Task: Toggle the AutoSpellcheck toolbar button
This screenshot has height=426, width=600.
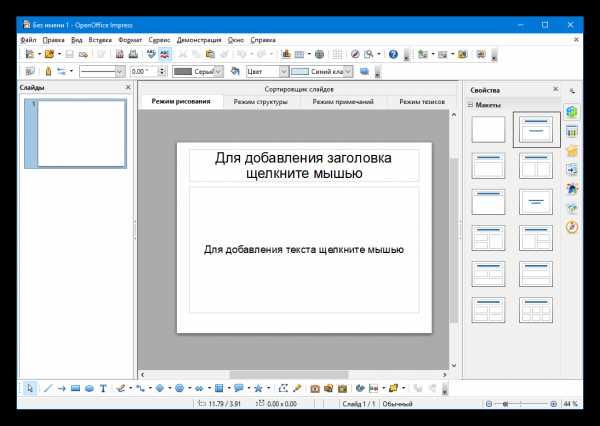Action: pyautogui.click(x=165, y=54)
